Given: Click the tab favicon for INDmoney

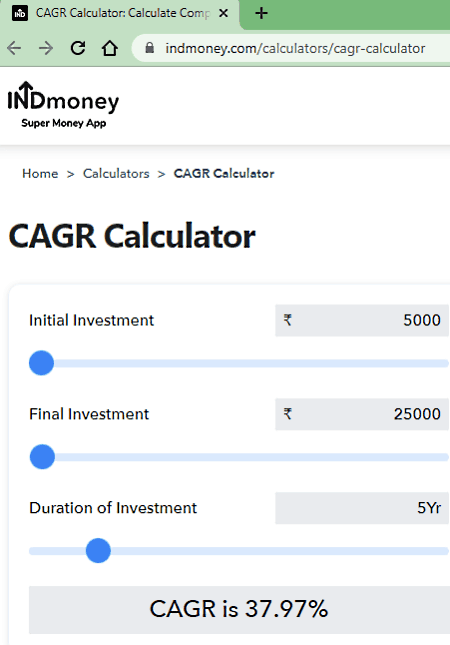Looking at the screenshot, I should pyautogui.click(x=19, y=13).
